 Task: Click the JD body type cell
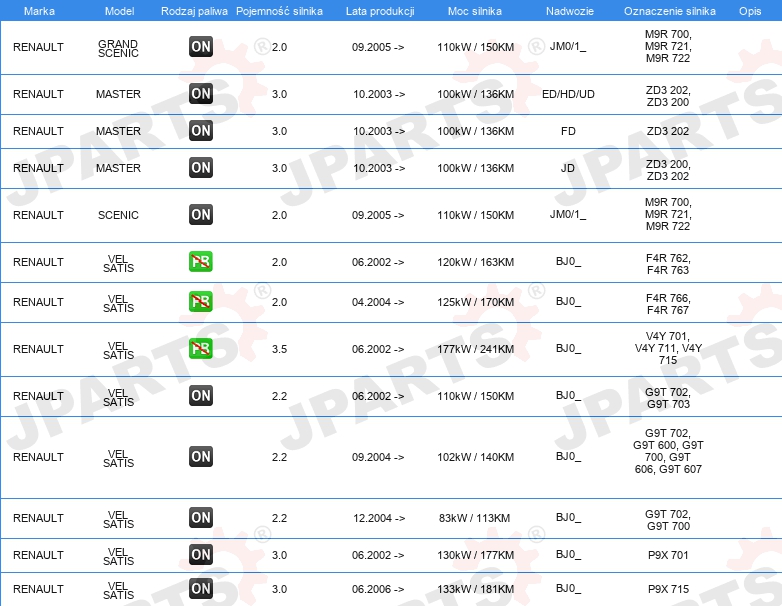coord(568,168)
